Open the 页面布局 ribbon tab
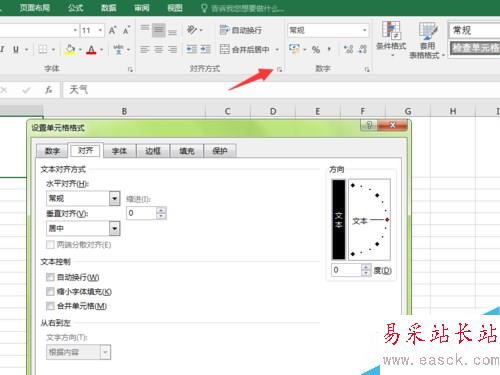500x375 pixels. click(x=35, y=7)
